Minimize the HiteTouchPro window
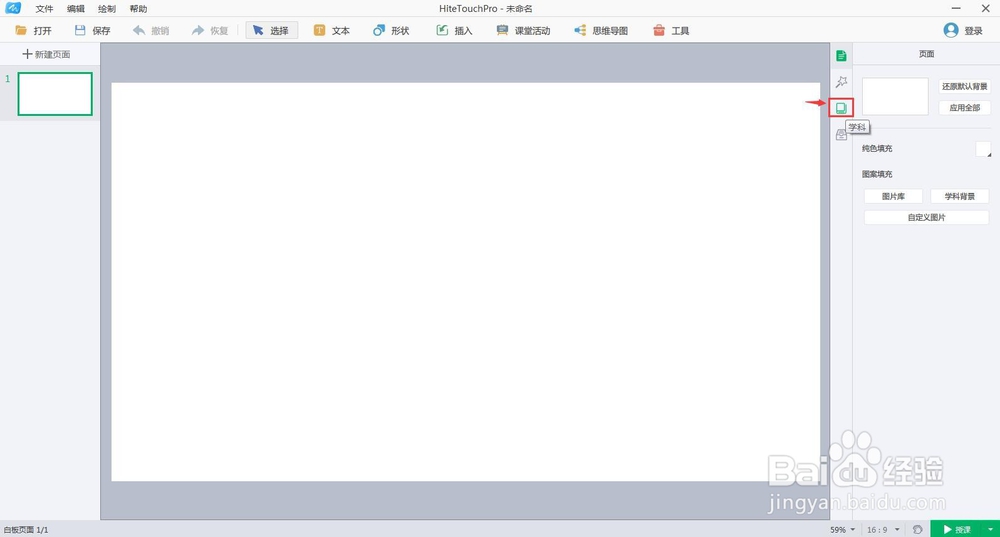The height and width of the screenshot is (537, 1000). click(x=956, y=8)
